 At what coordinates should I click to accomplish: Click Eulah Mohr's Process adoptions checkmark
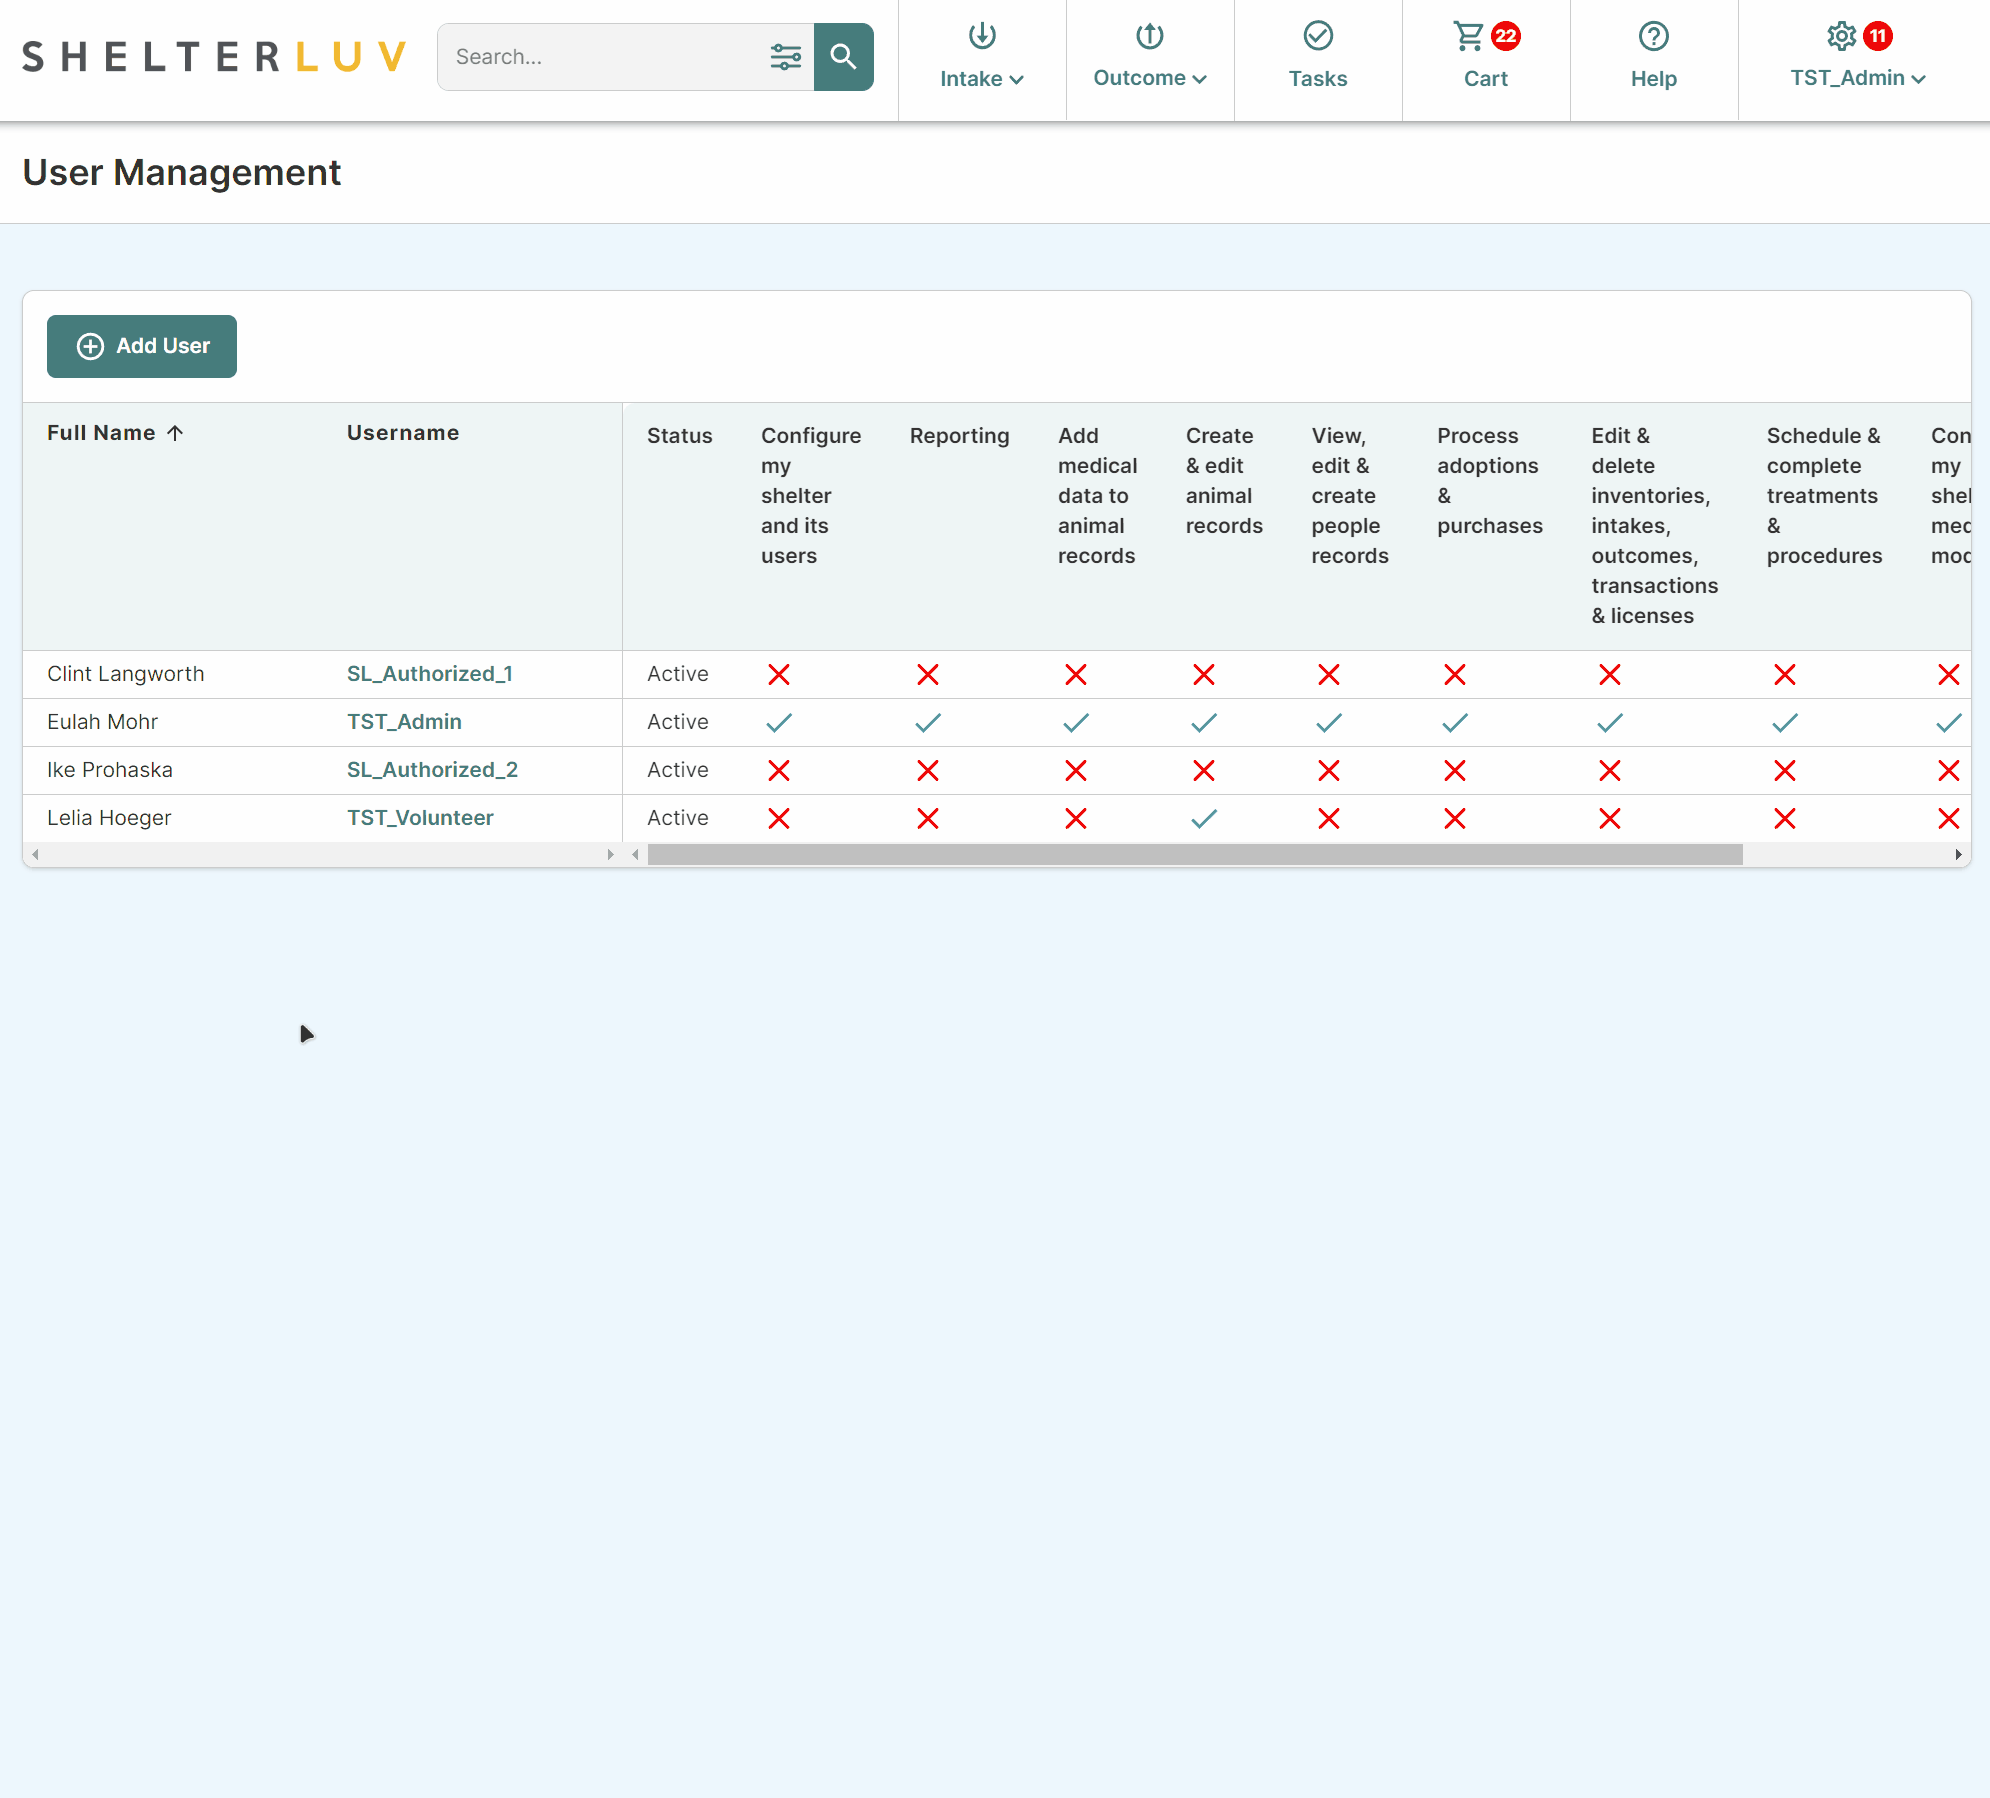click(1455, 723)
